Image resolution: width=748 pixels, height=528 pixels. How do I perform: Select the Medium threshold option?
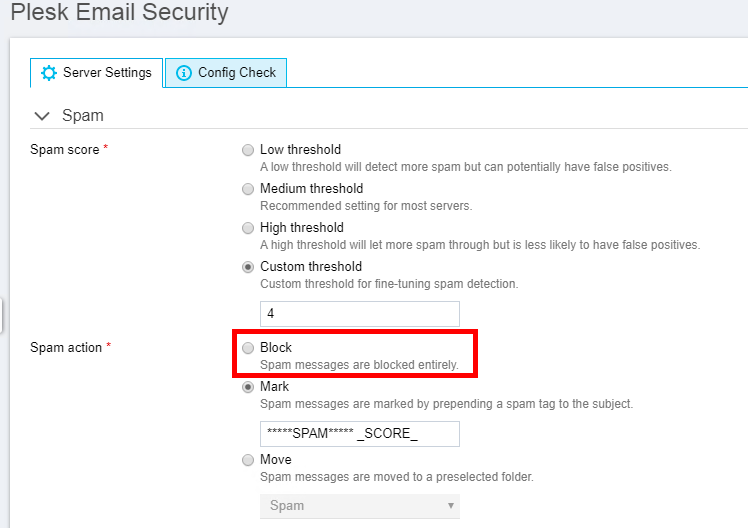point(247,189)
